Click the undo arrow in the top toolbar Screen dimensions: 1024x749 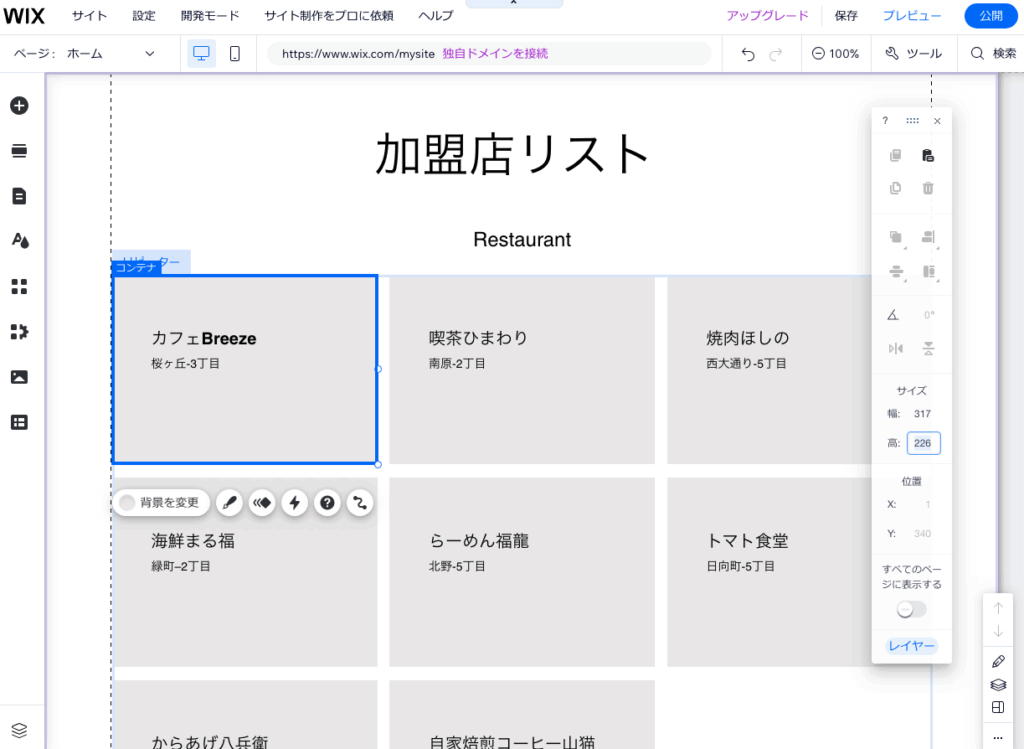747,53
